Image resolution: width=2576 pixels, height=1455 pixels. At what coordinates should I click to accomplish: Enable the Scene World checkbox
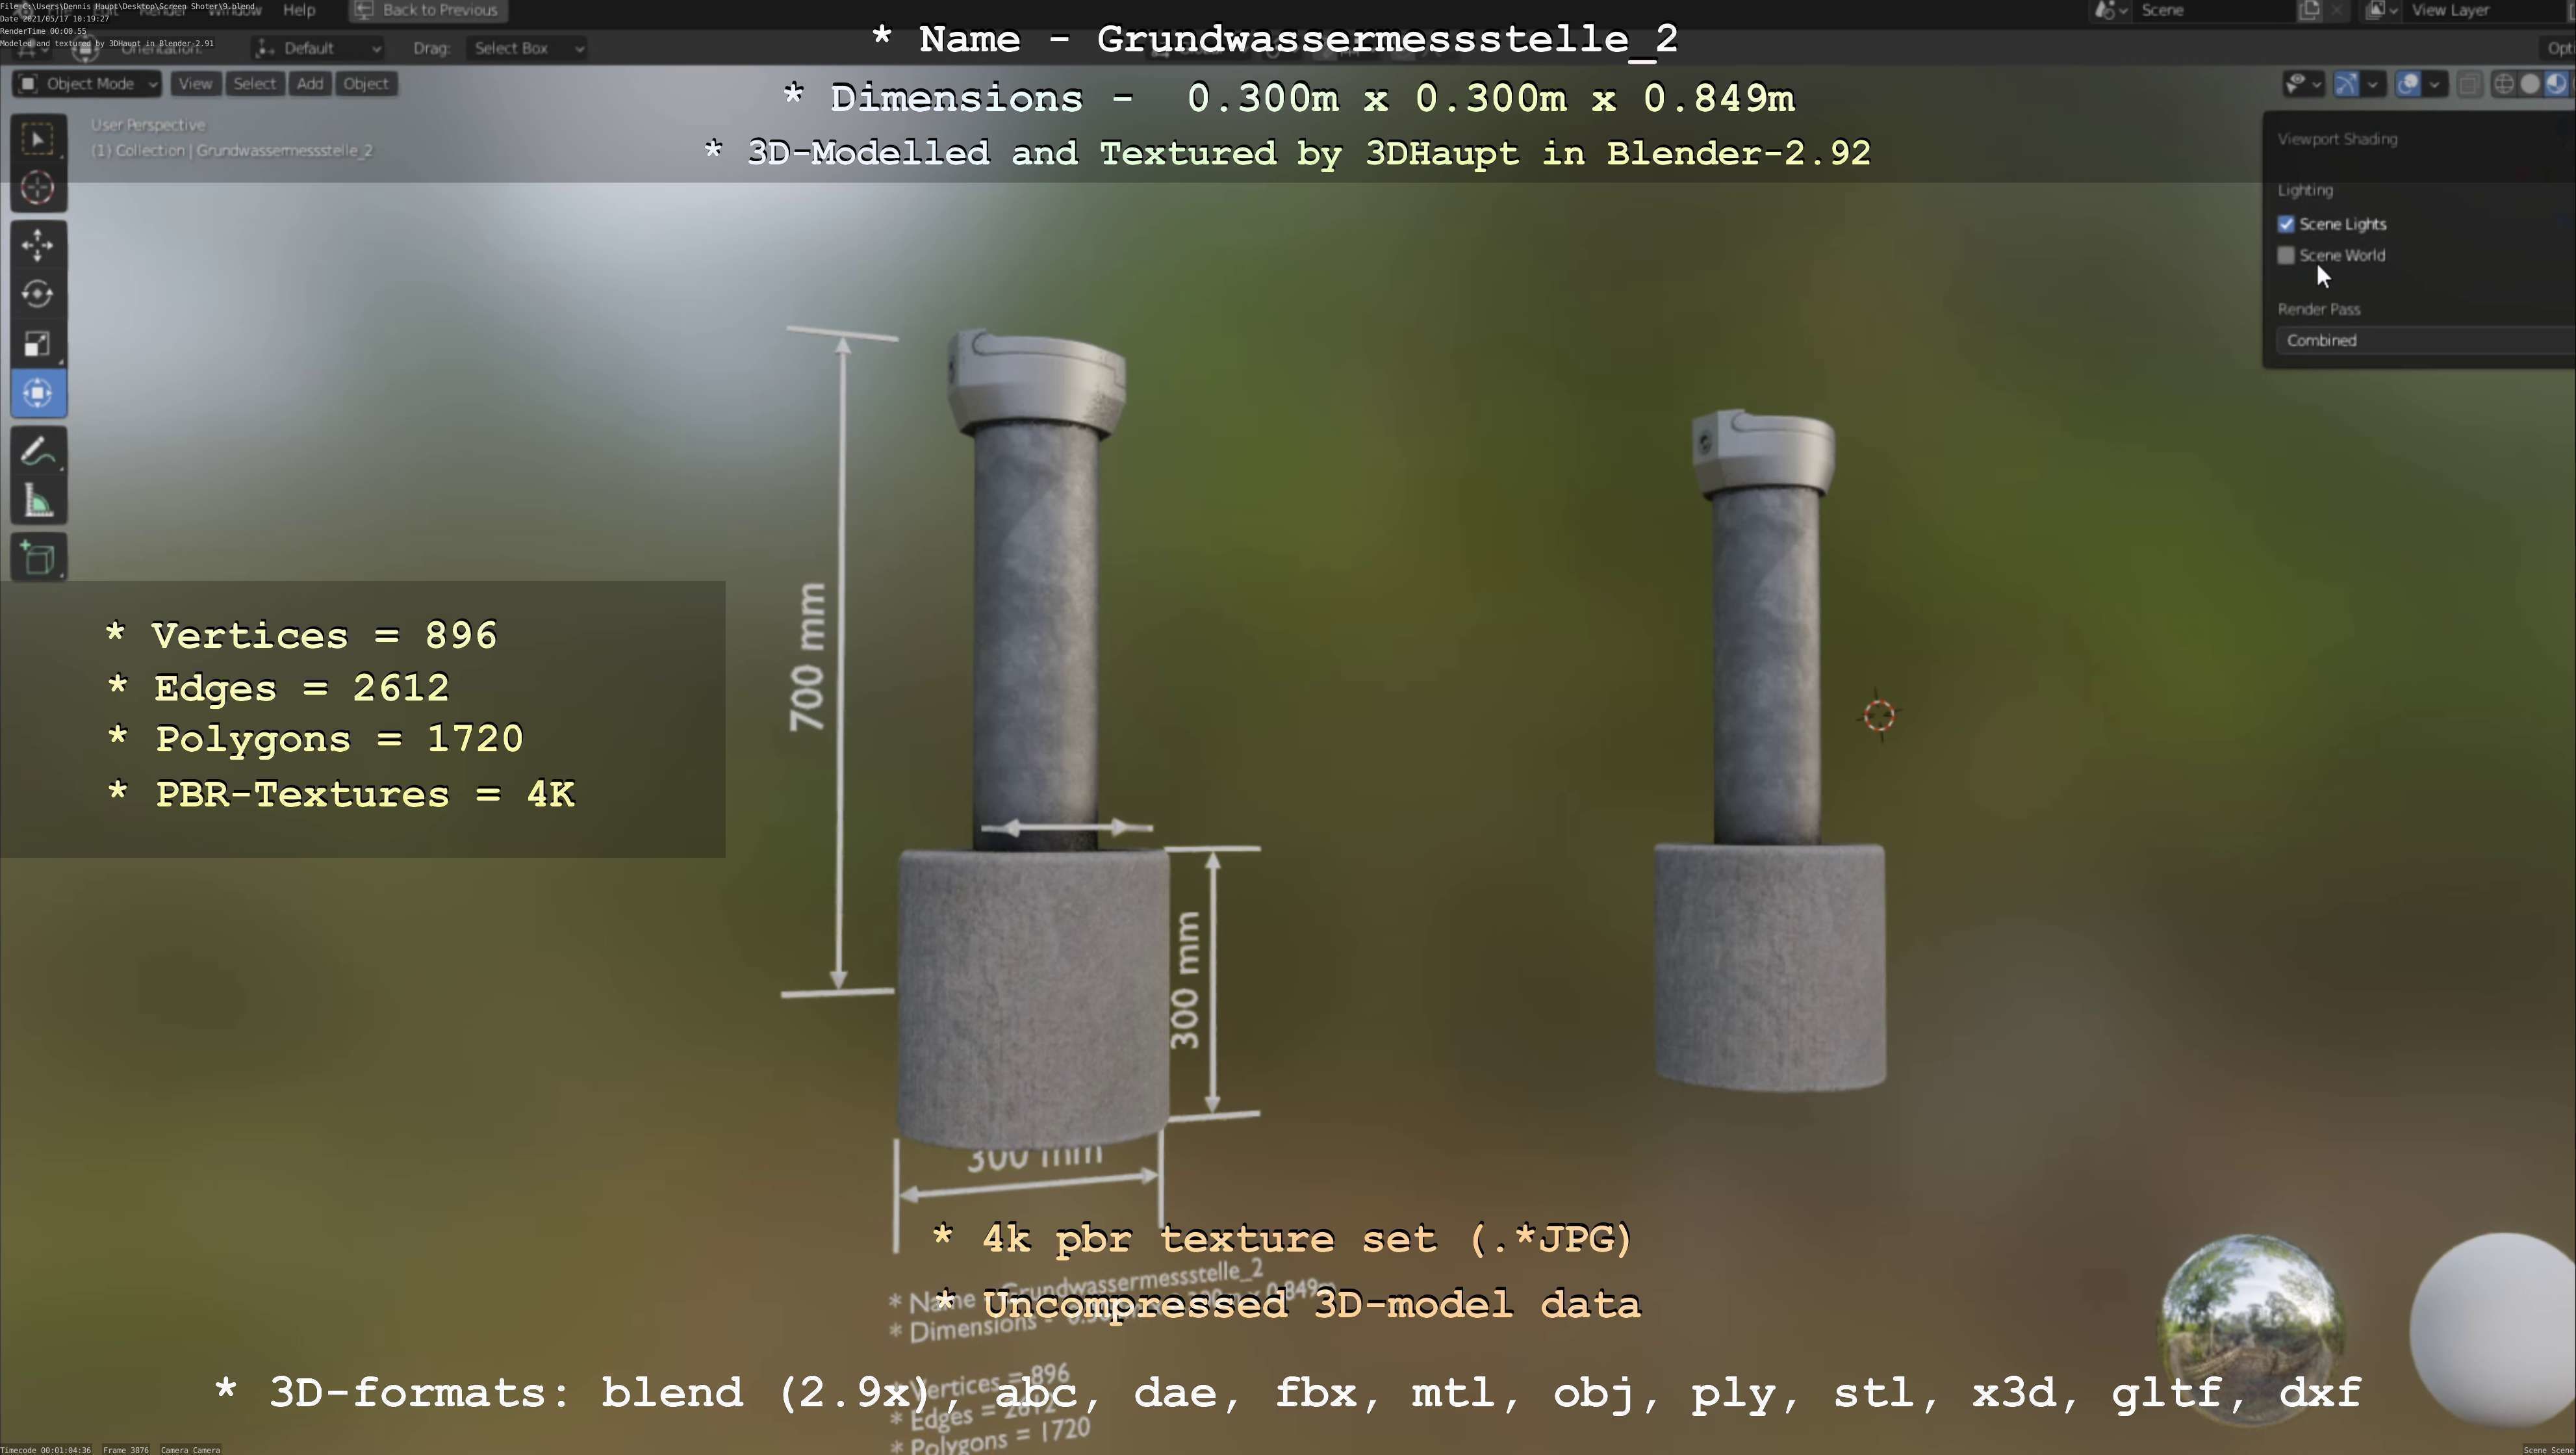[x=2286, y=255]
